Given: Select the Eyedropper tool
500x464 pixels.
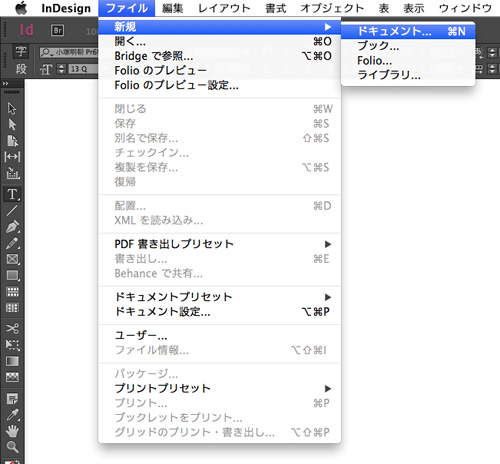Looking at the screenshot, I should coord(12,415).
